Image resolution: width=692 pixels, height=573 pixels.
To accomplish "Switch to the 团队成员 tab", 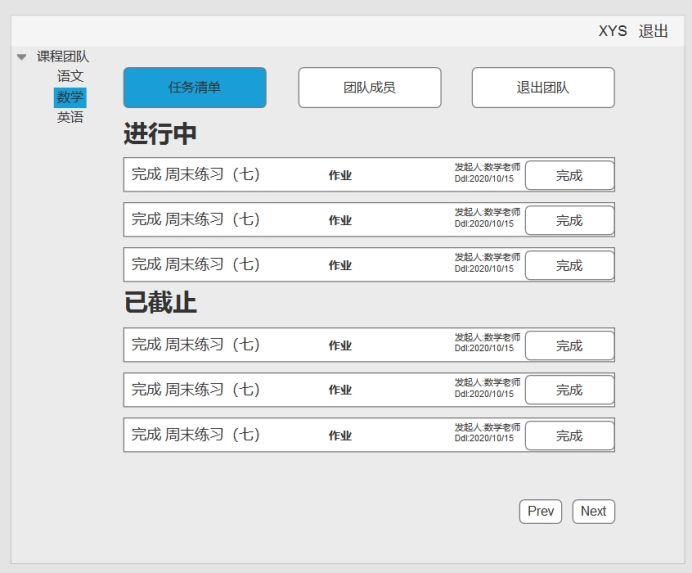I will tap(369, 87).
